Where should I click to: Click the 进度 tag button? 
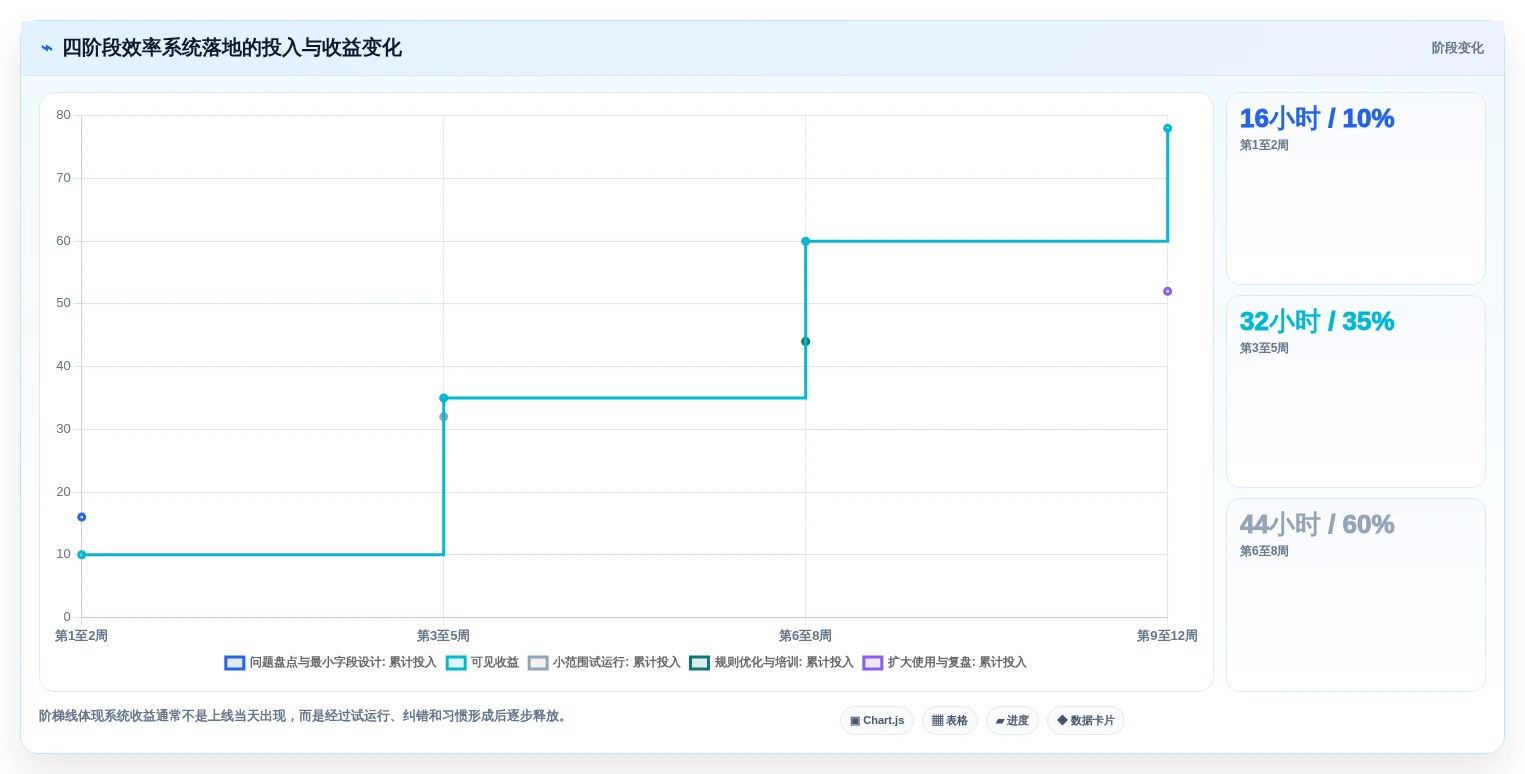1012,720
